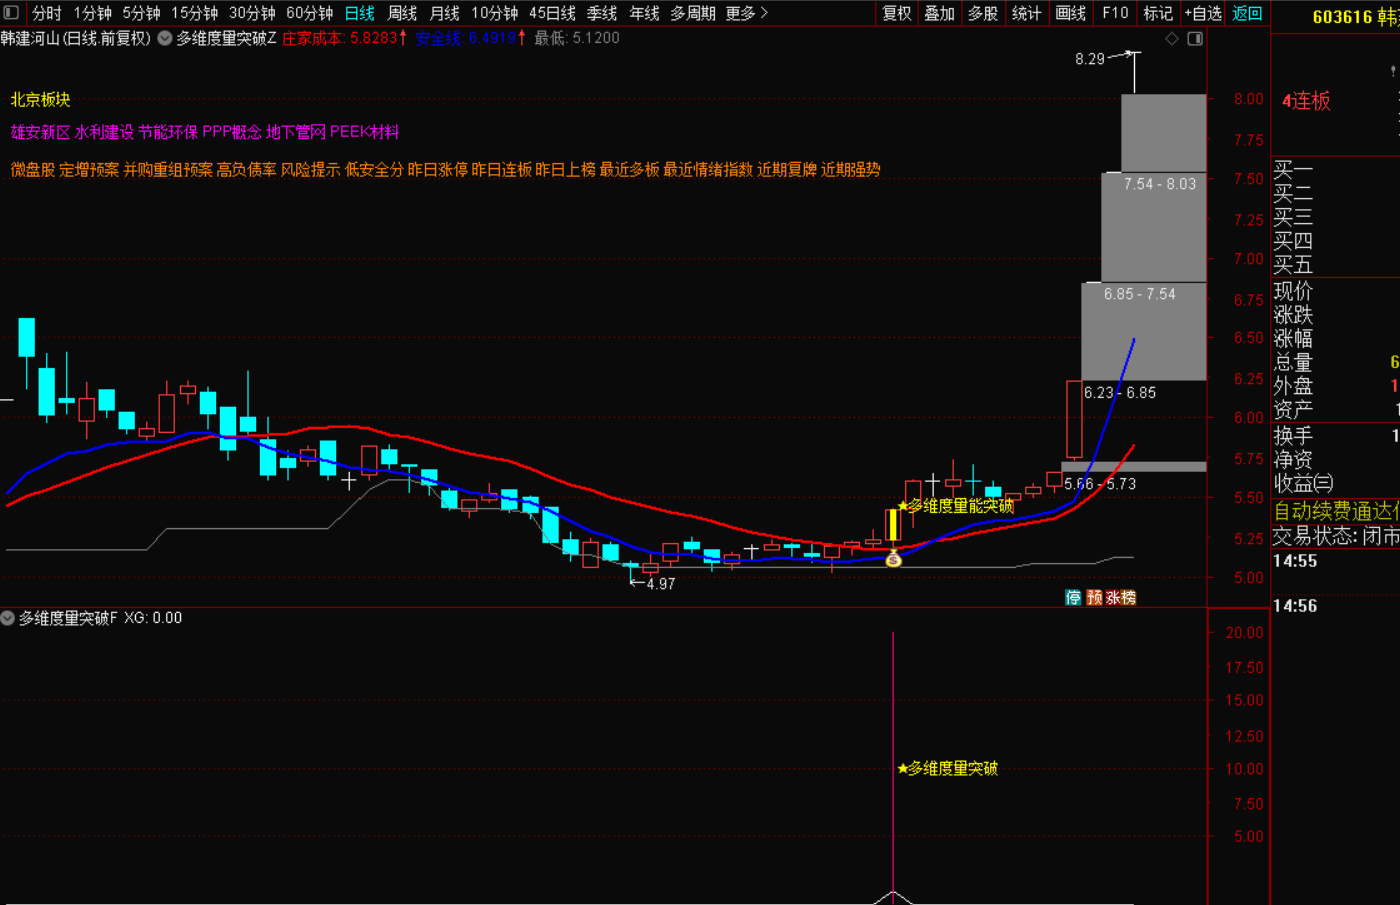This screenshot has height=905, width=1400.
Task: Click the 6.85 - 7.54 gray price block
Action: (1143, 331)
